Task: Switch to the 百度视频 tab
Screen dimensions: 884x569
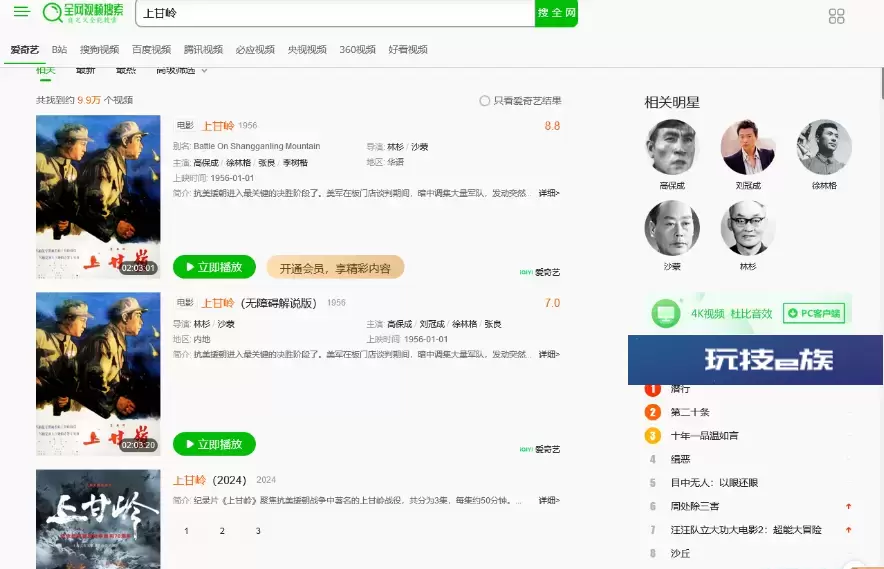Action: click(151, 50)
